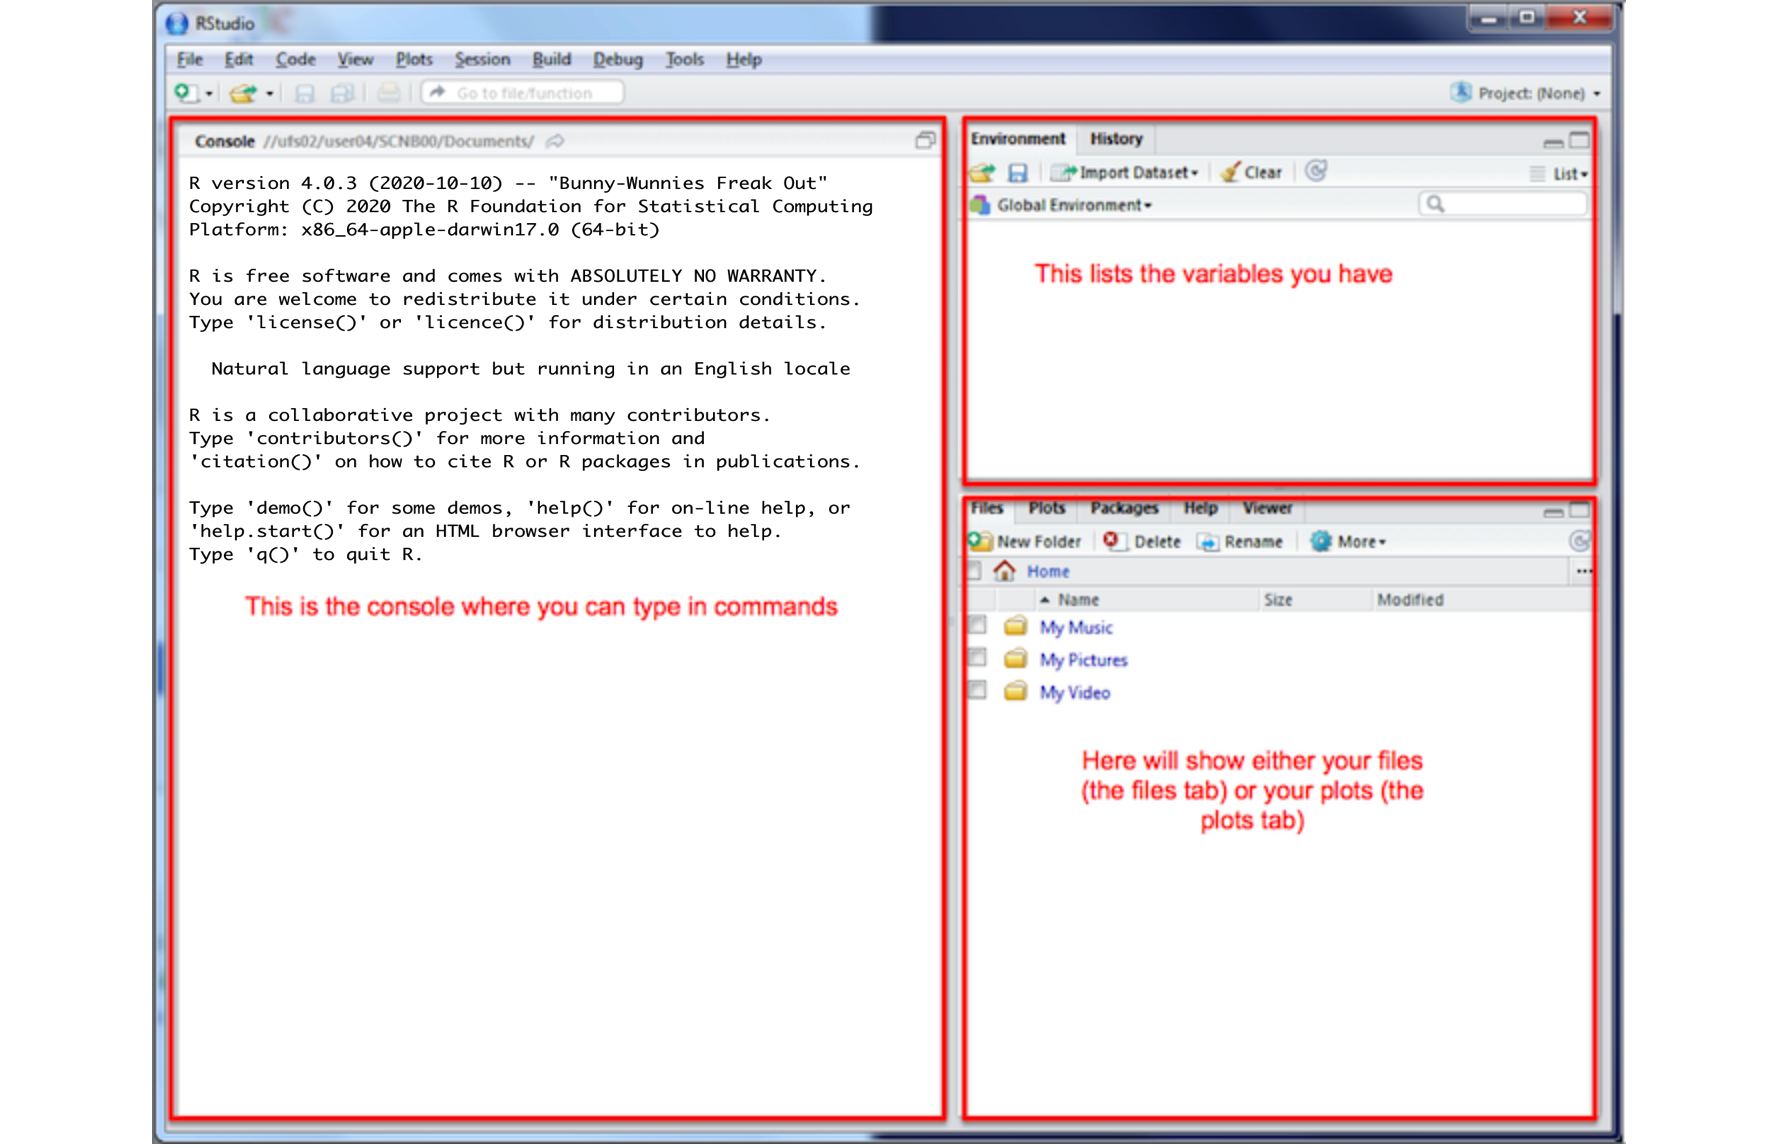Clear the environment with the broom icon
Screen dimensions: 1778x1148
[1251, 172]
